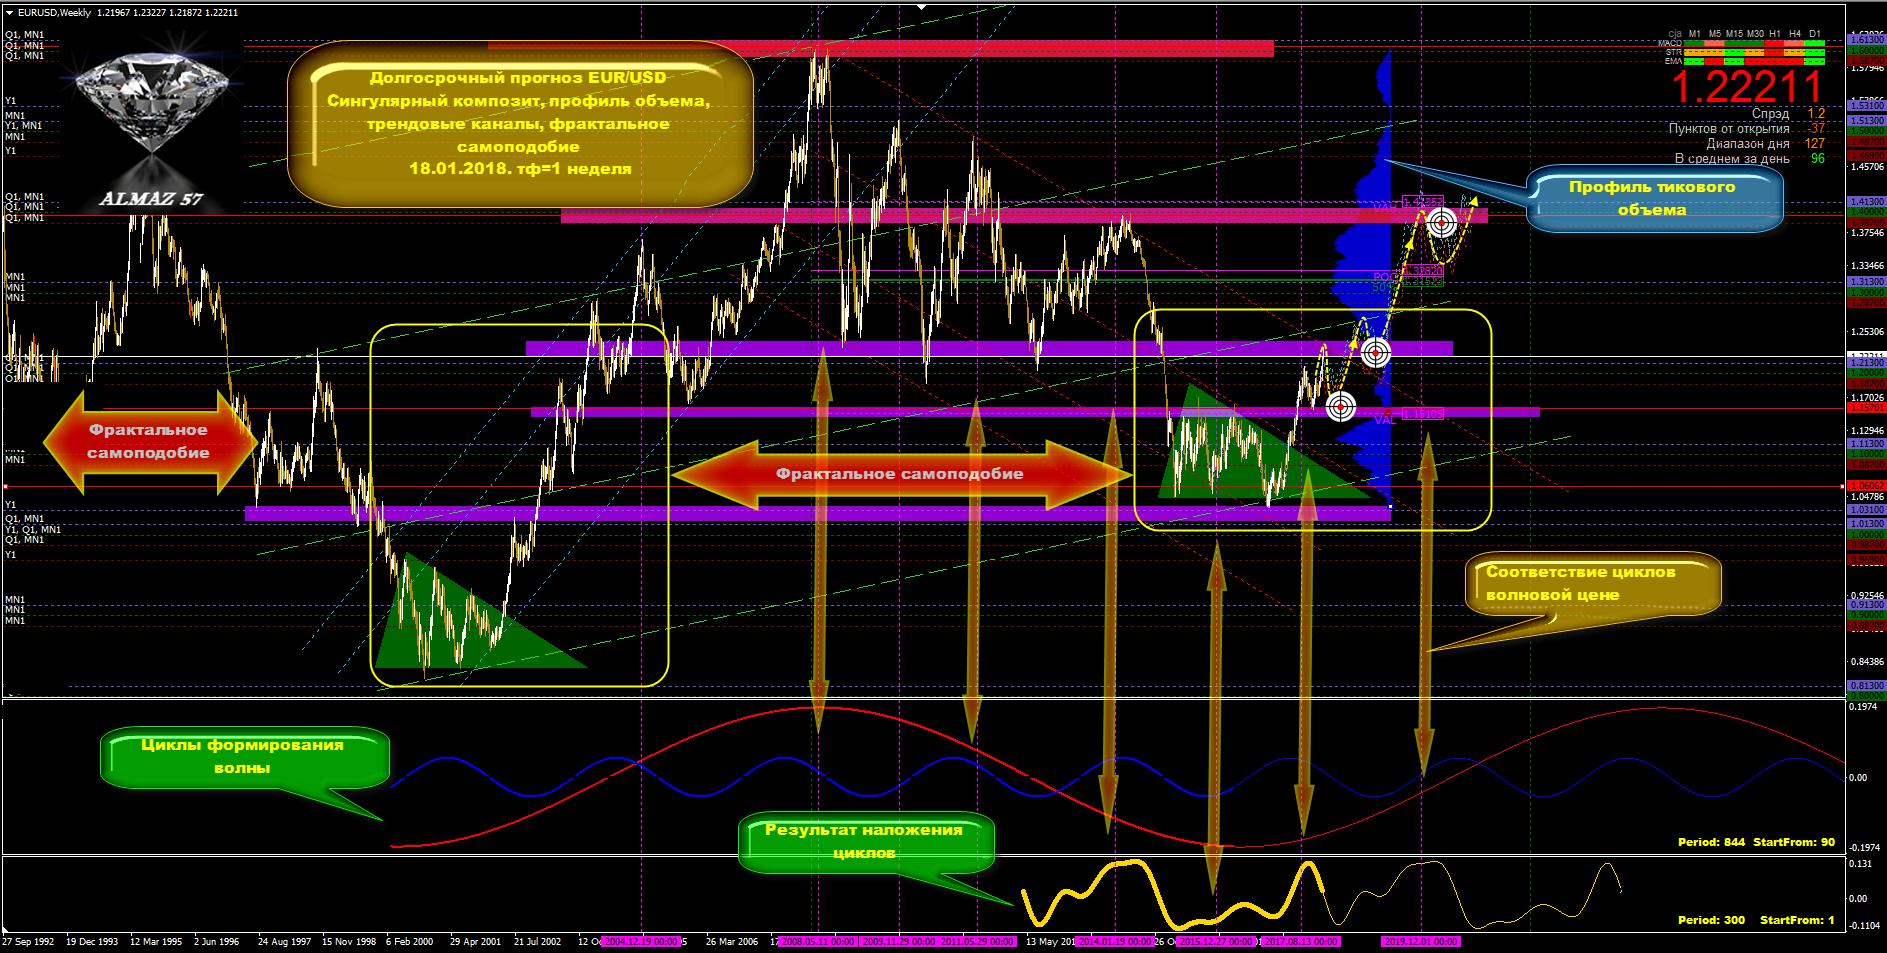Image resolution: width=1887 pixels, height=953 pixels.
Task: Click the 'Циклы формирования волны' green callout
Action: point(242,757)
